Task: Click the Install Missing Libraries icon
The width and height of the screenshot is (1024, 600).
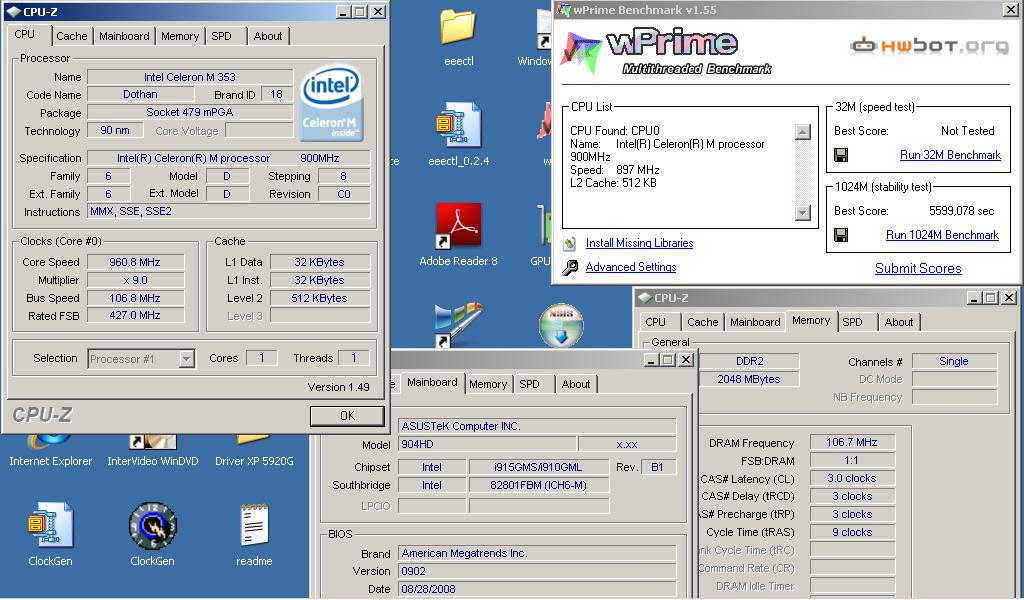Action: point(570,243)
